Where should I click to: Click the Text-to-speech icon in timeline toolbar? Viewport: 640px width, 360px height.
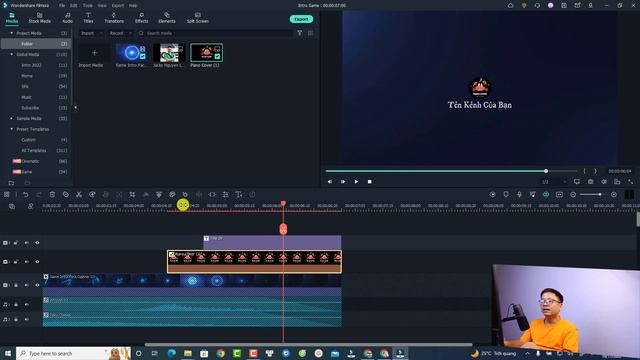coord(239,195)
